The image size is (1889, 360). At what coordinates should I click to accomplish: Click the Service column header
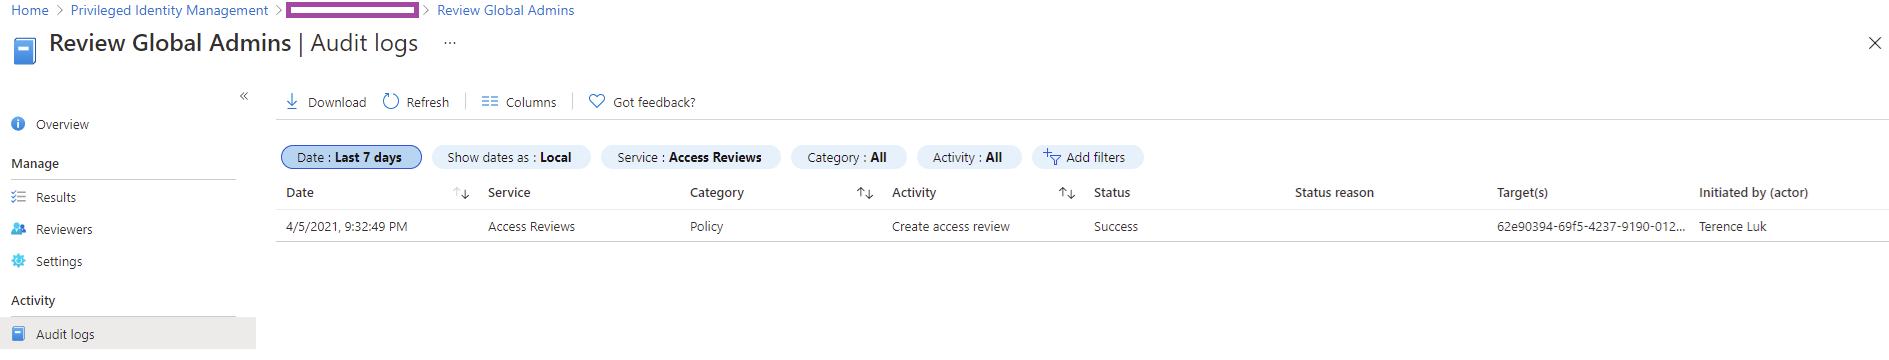click(x=509, y=193)
